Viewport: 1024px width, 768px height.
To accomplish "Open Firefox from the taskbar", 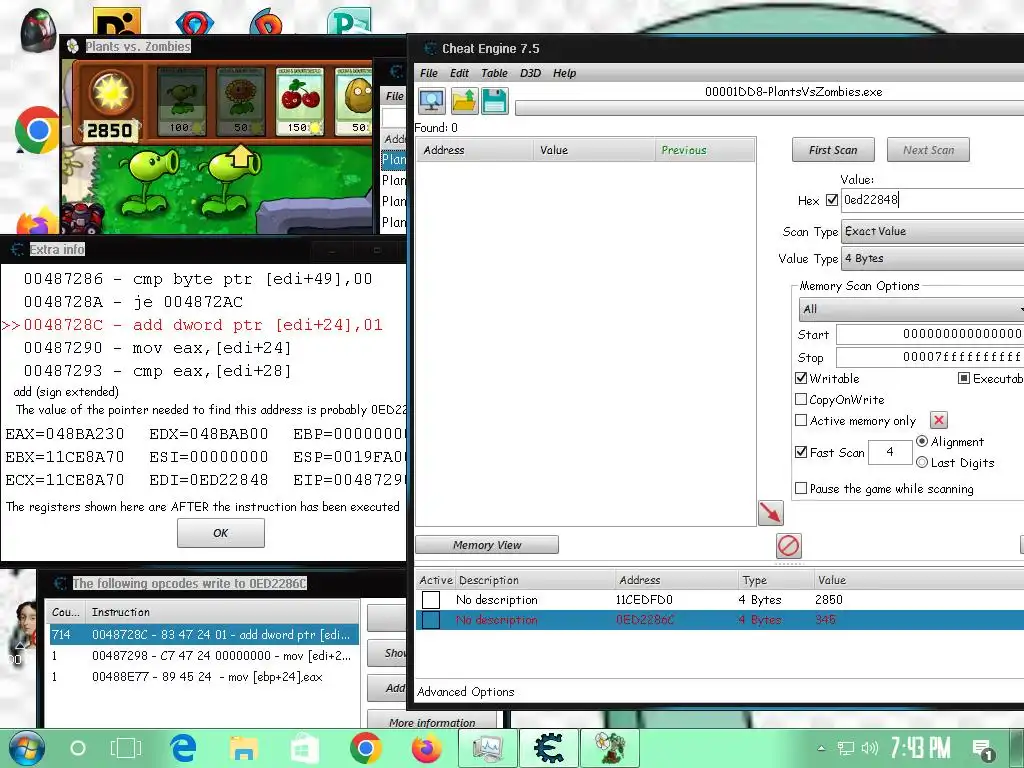I will pyautogui.click(x=426, y=748).
